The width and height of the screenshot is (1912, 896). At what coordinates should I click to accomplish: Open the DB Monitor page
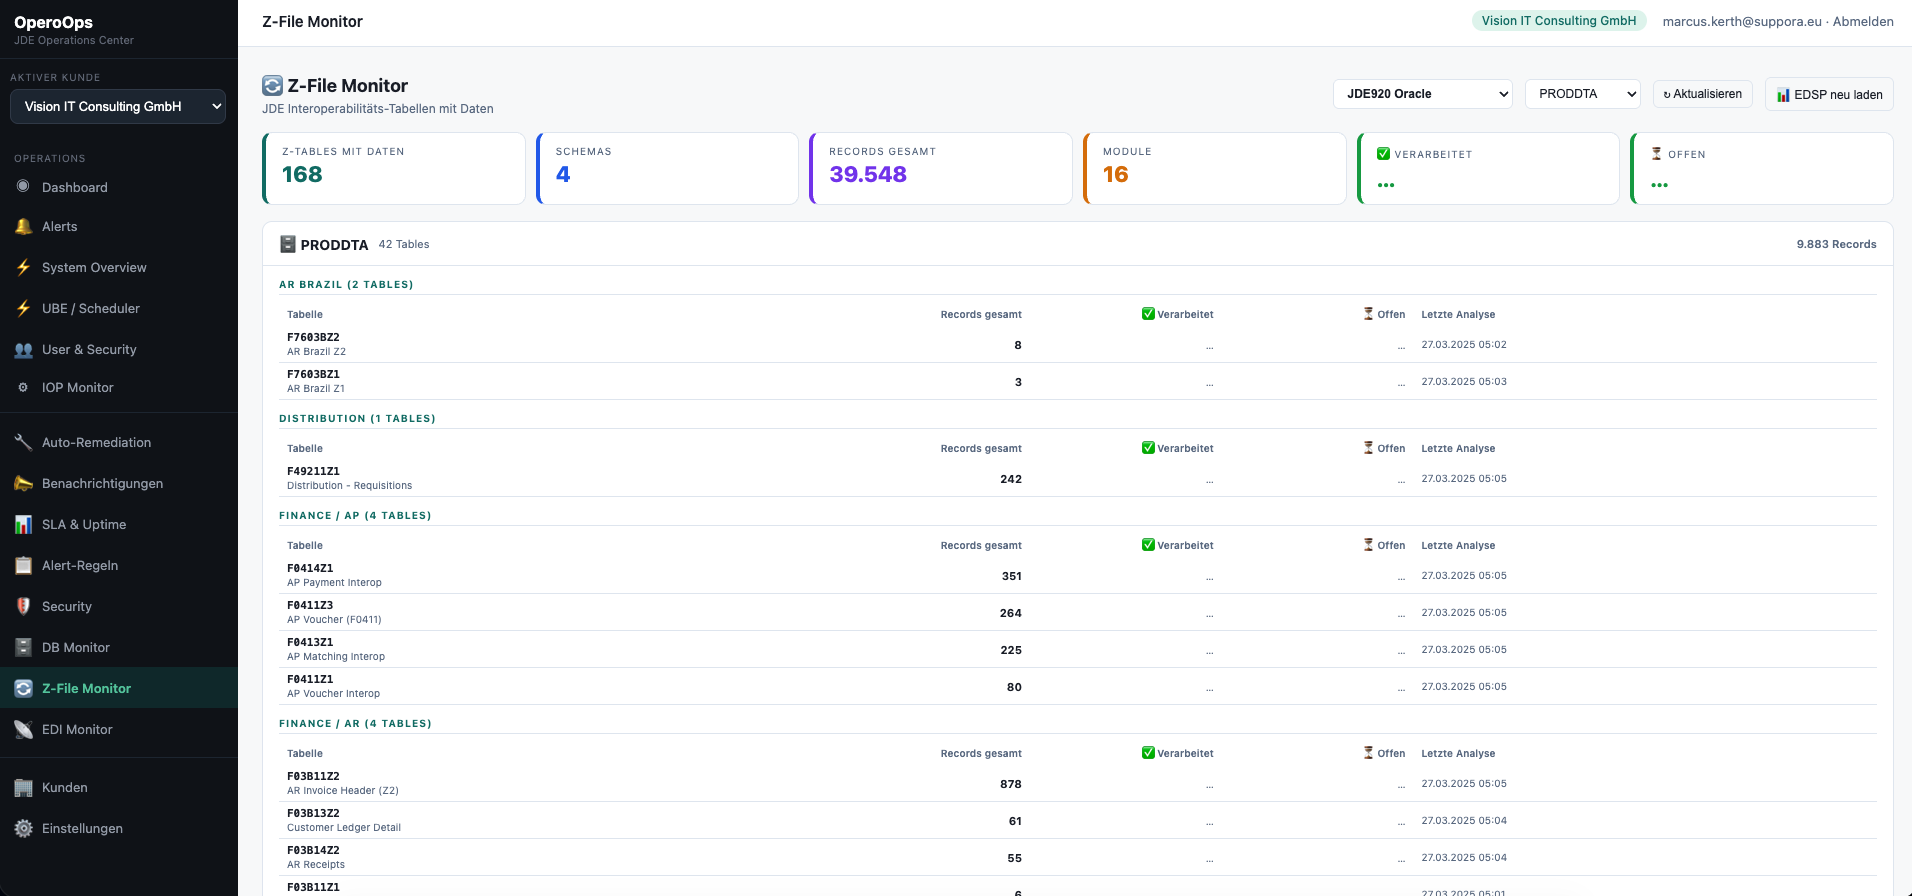pos(119,647)
